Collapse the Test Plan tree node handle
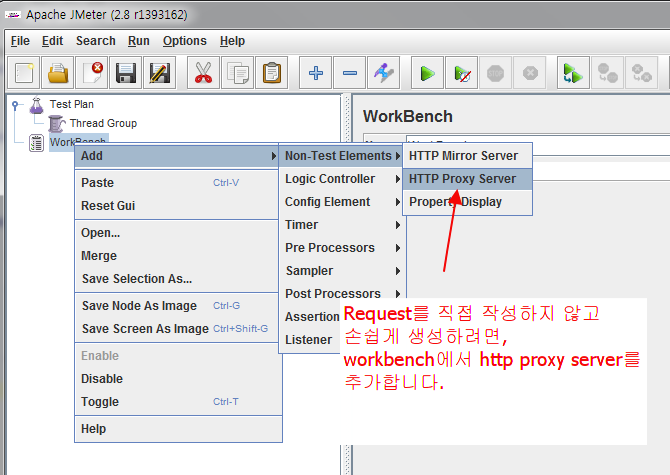 (15, 104)
